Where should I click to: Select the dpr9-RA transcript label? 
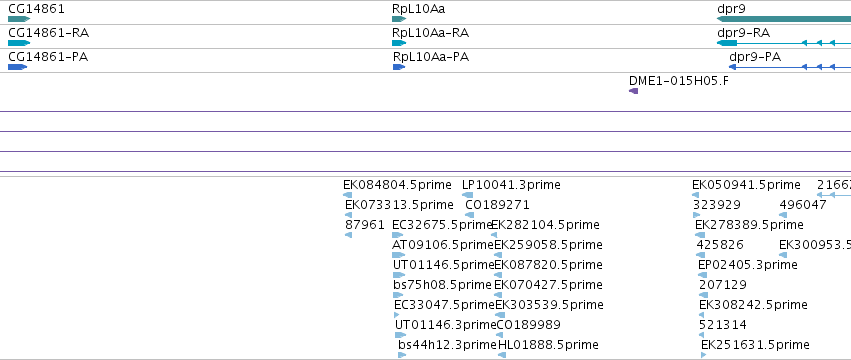coord(744,33)
